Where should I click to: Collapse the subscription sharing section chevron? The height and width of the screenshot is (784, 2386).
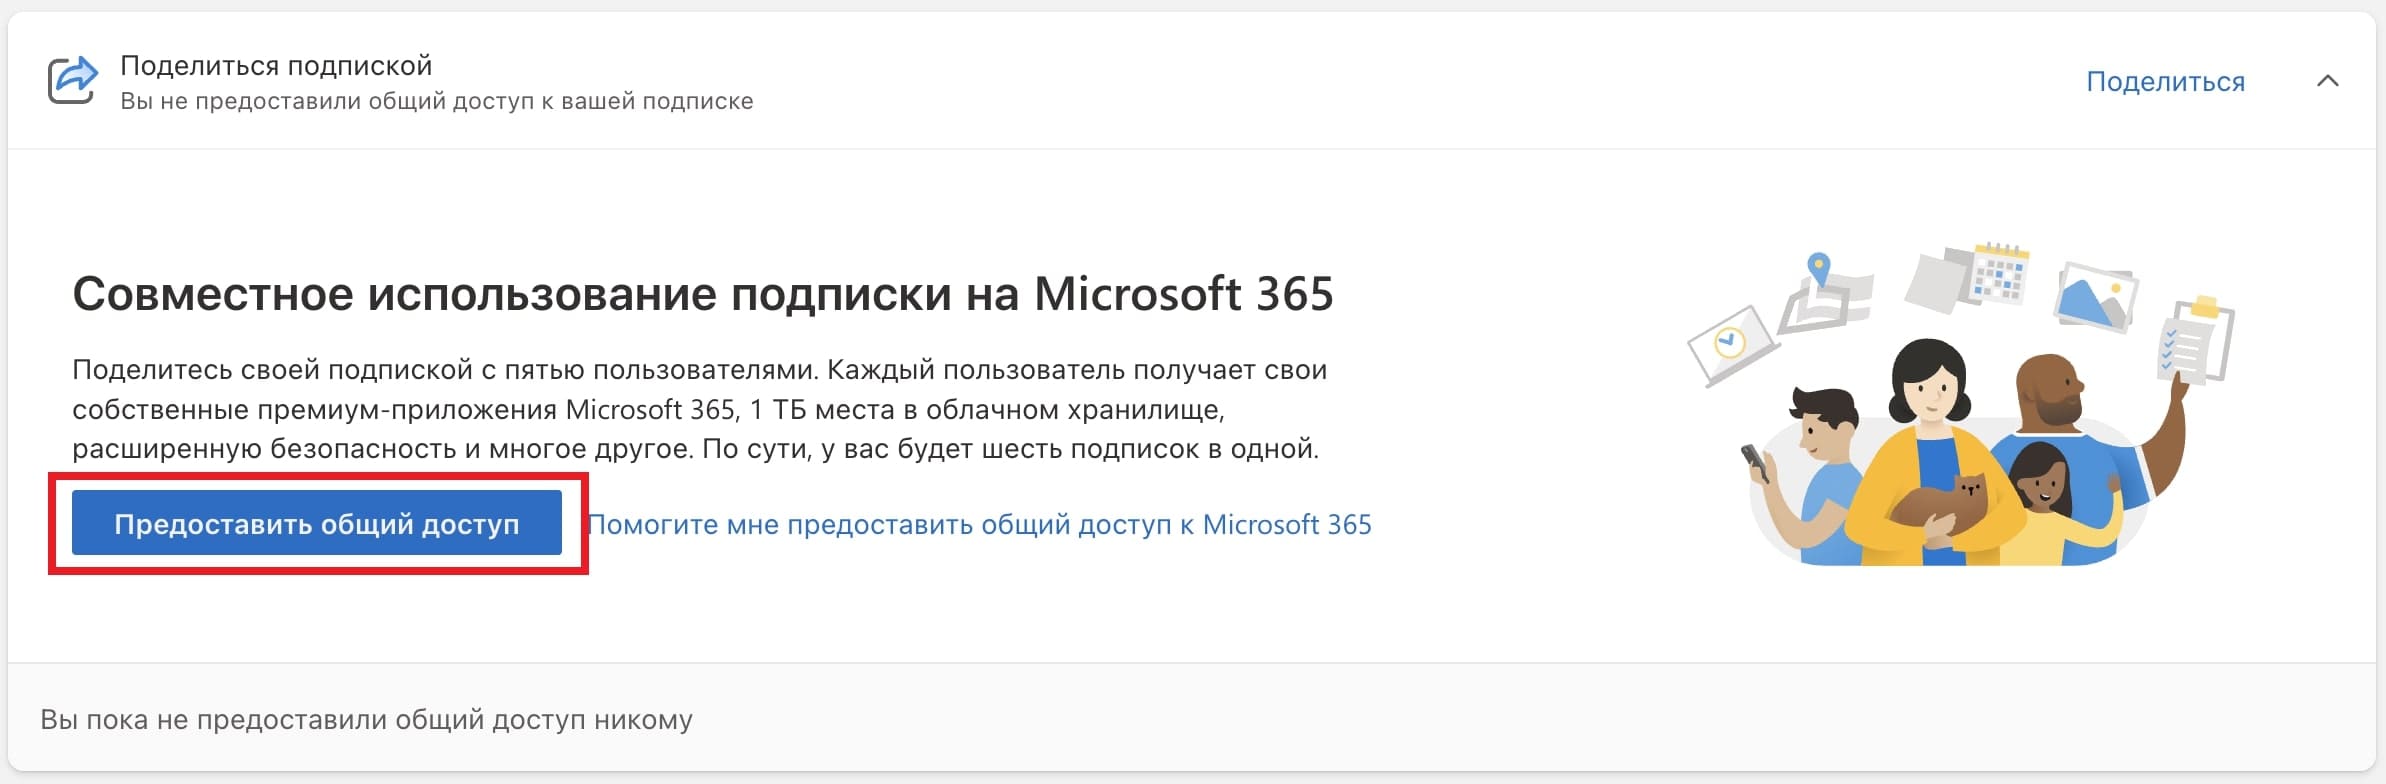point(2327,81)
